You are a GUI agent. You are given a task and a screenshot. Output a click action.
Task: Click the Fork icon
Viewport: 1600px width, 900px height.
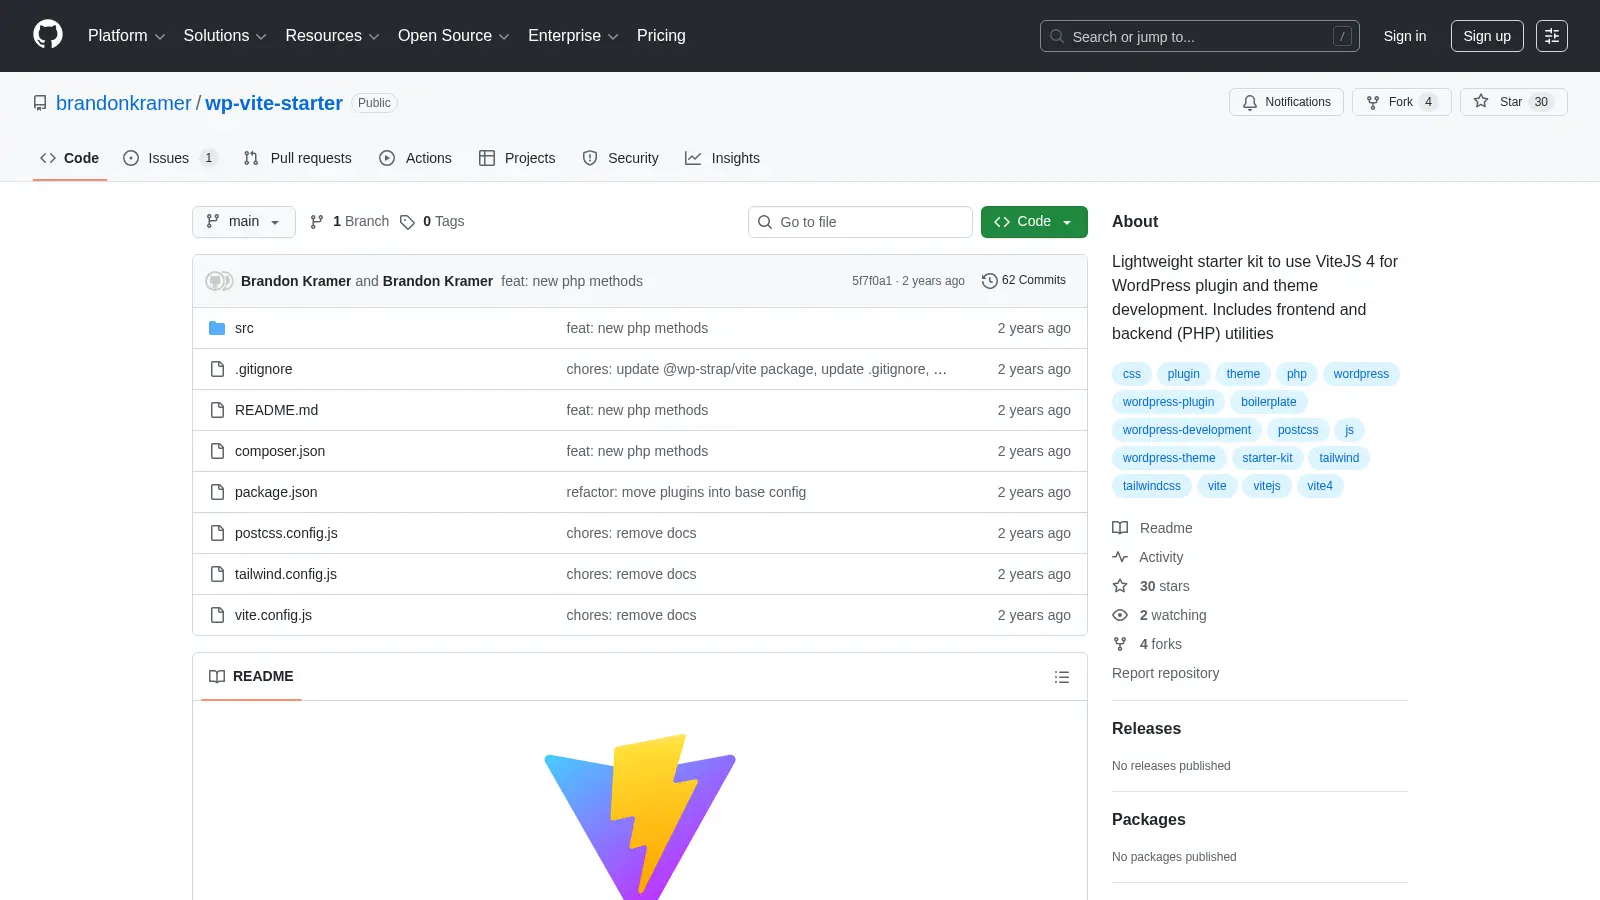pos(1373,102)
